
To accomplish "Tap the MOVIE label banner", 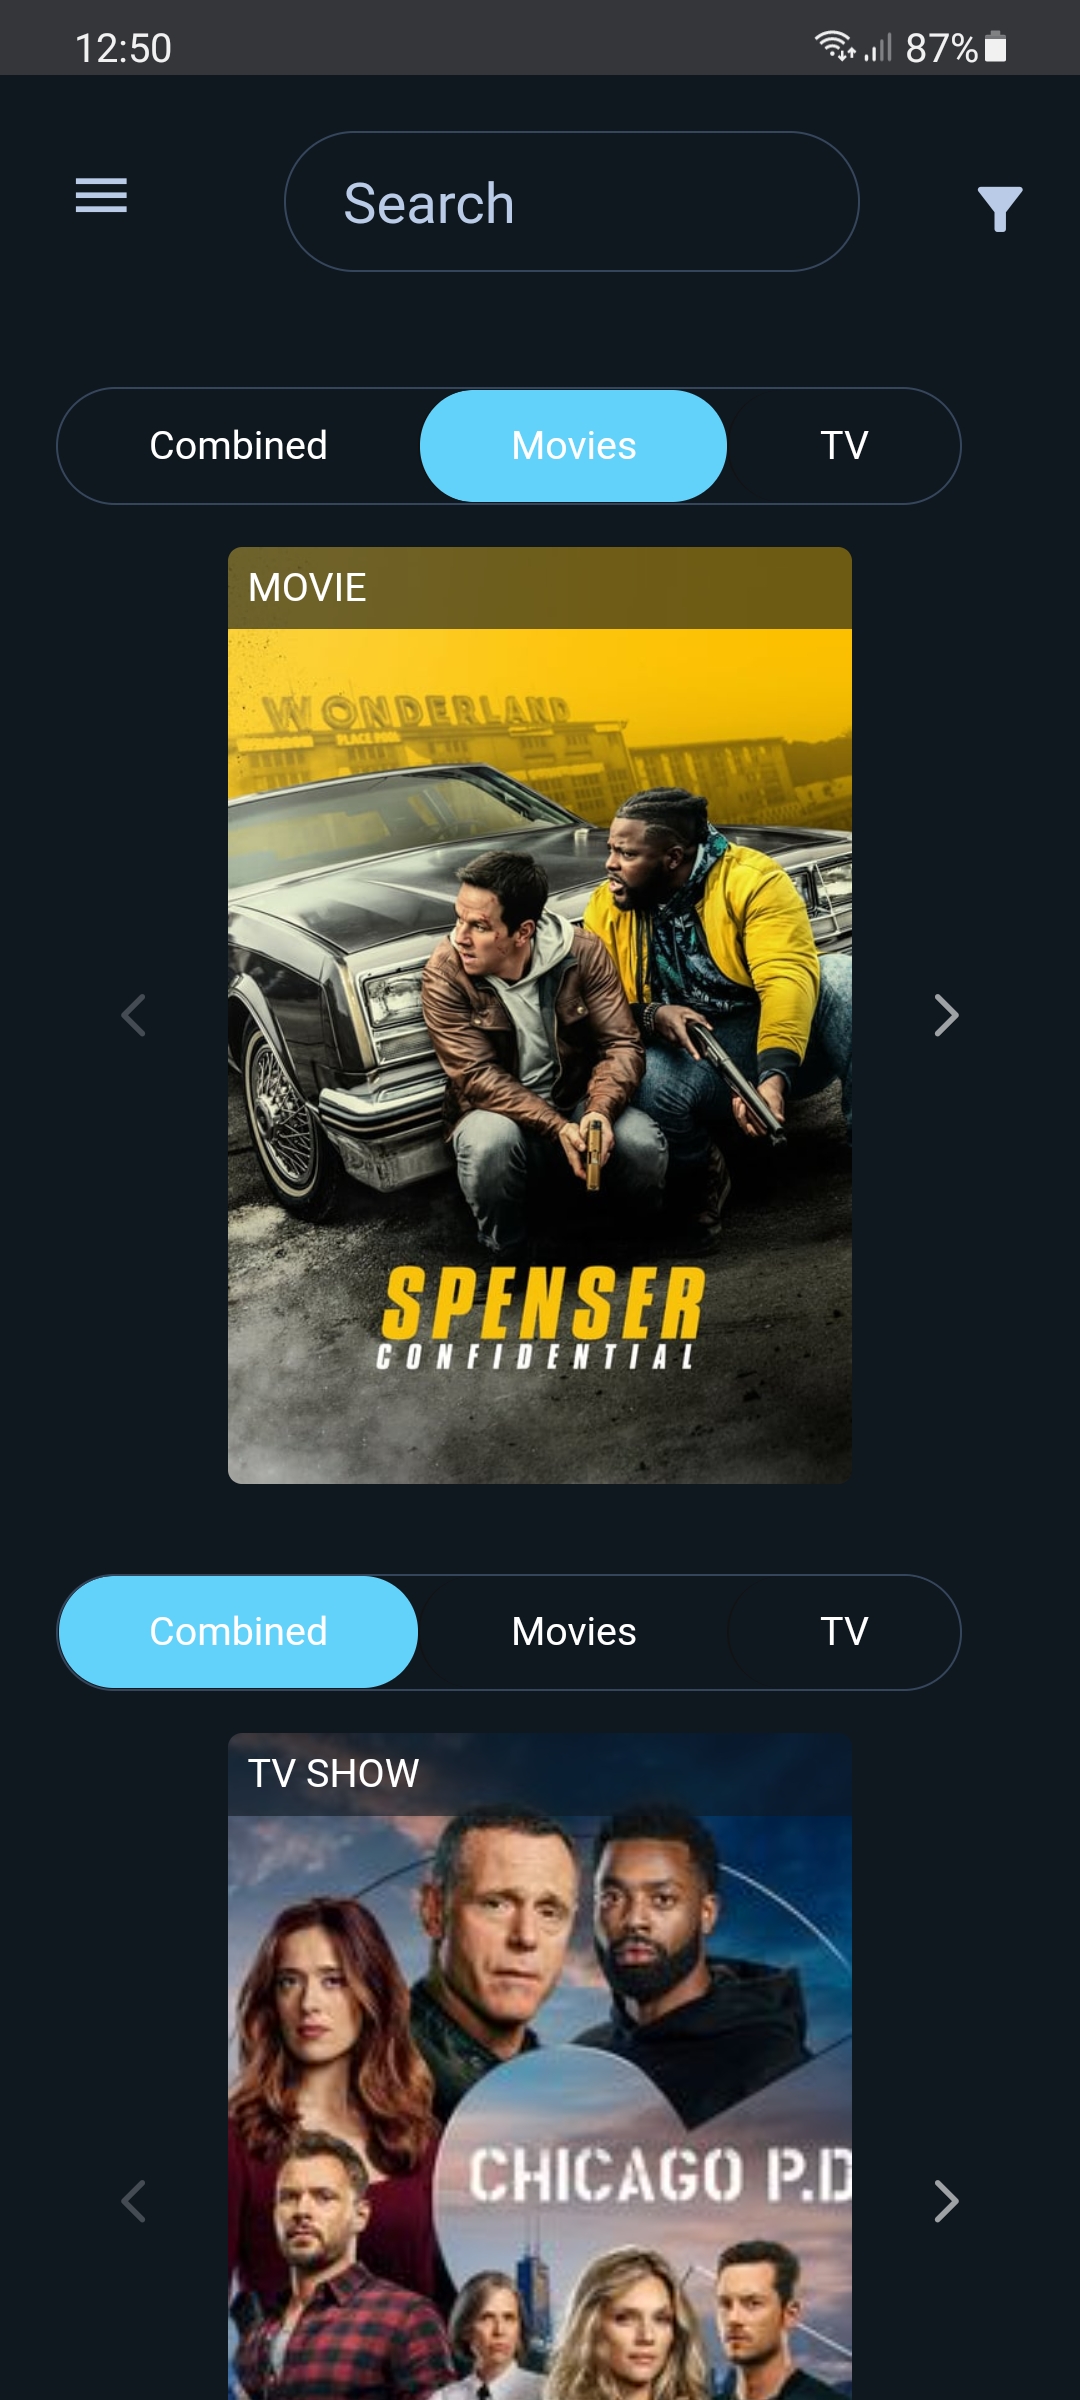I will click(x=540, y=588).
